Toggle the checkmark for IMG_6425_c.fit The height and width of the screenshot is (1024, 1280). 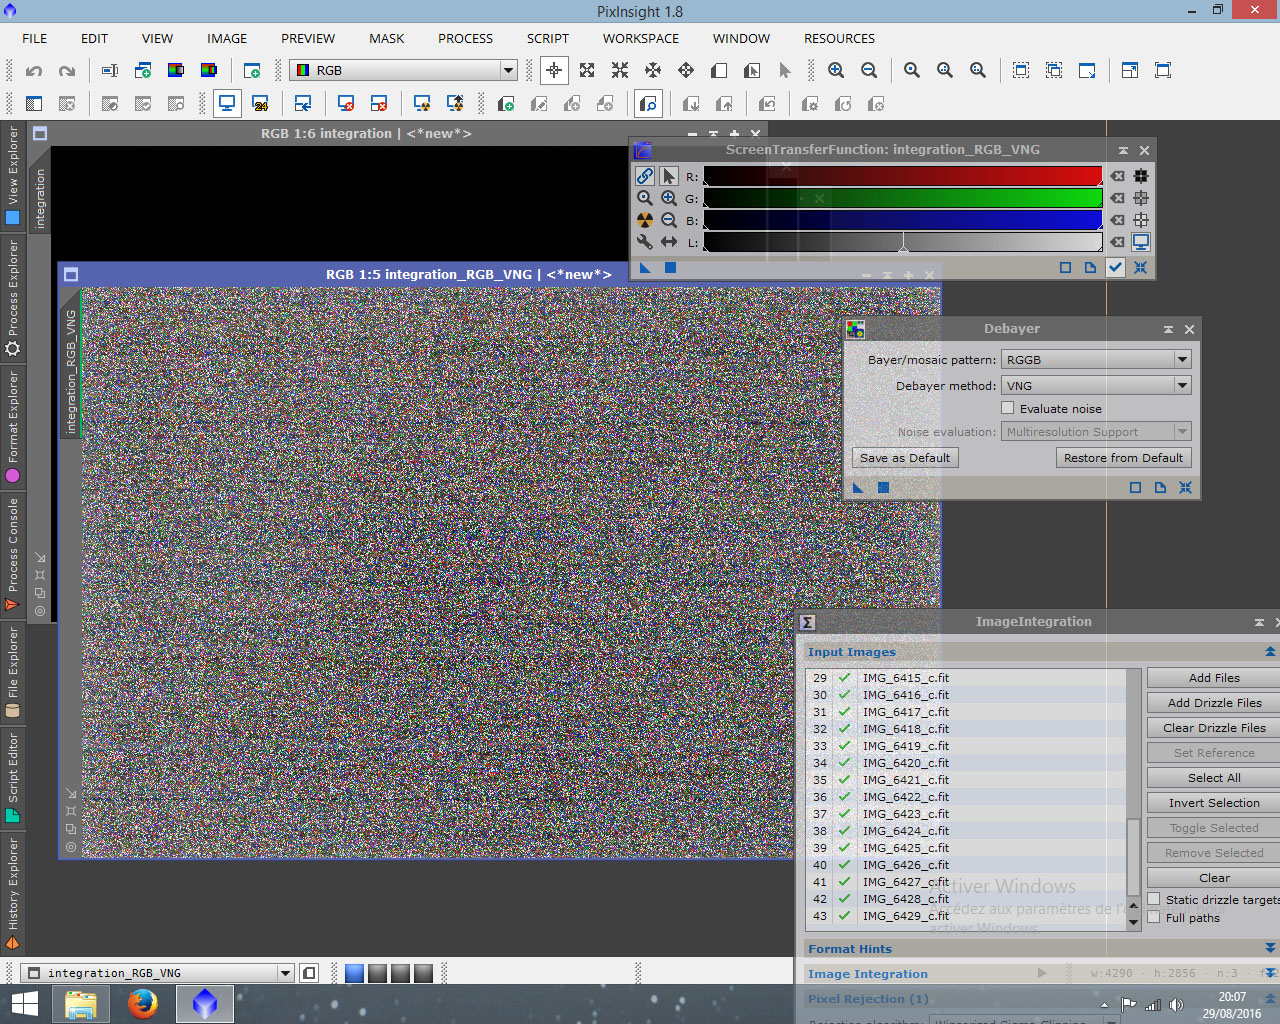click(845, 847)
